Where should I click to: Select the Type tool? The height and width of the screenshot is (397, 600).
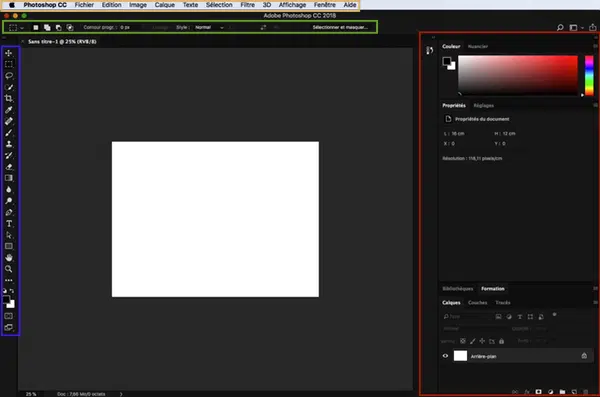pos(8,224)
